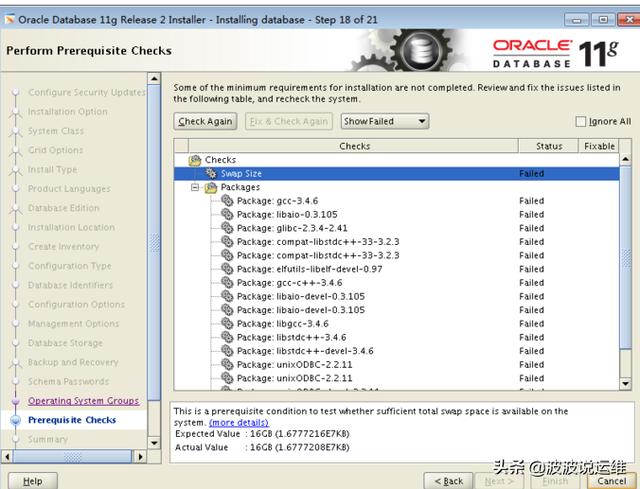Viewport: 640px width, 489px height.
Task: Select the Database Edition step
Action: pyautogui.click(x=64, y=208)
